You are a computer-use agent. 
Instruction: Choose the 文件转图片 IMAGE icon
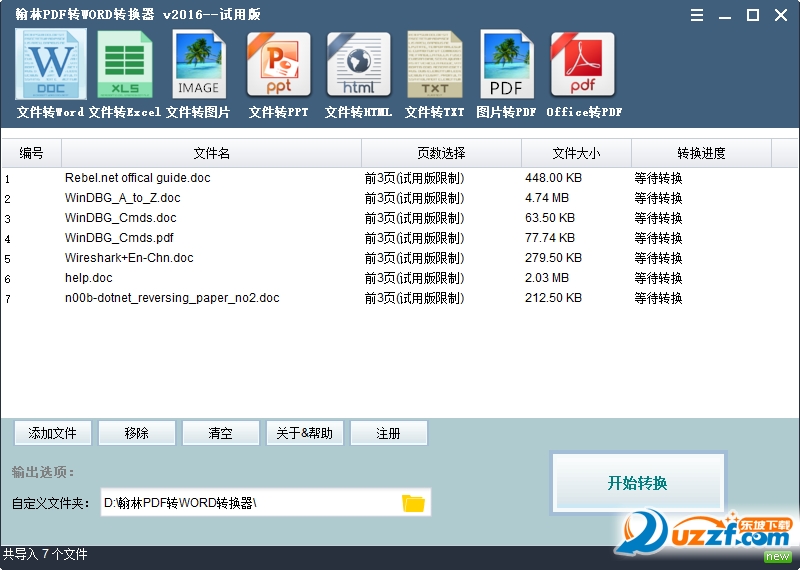[198, 64]
